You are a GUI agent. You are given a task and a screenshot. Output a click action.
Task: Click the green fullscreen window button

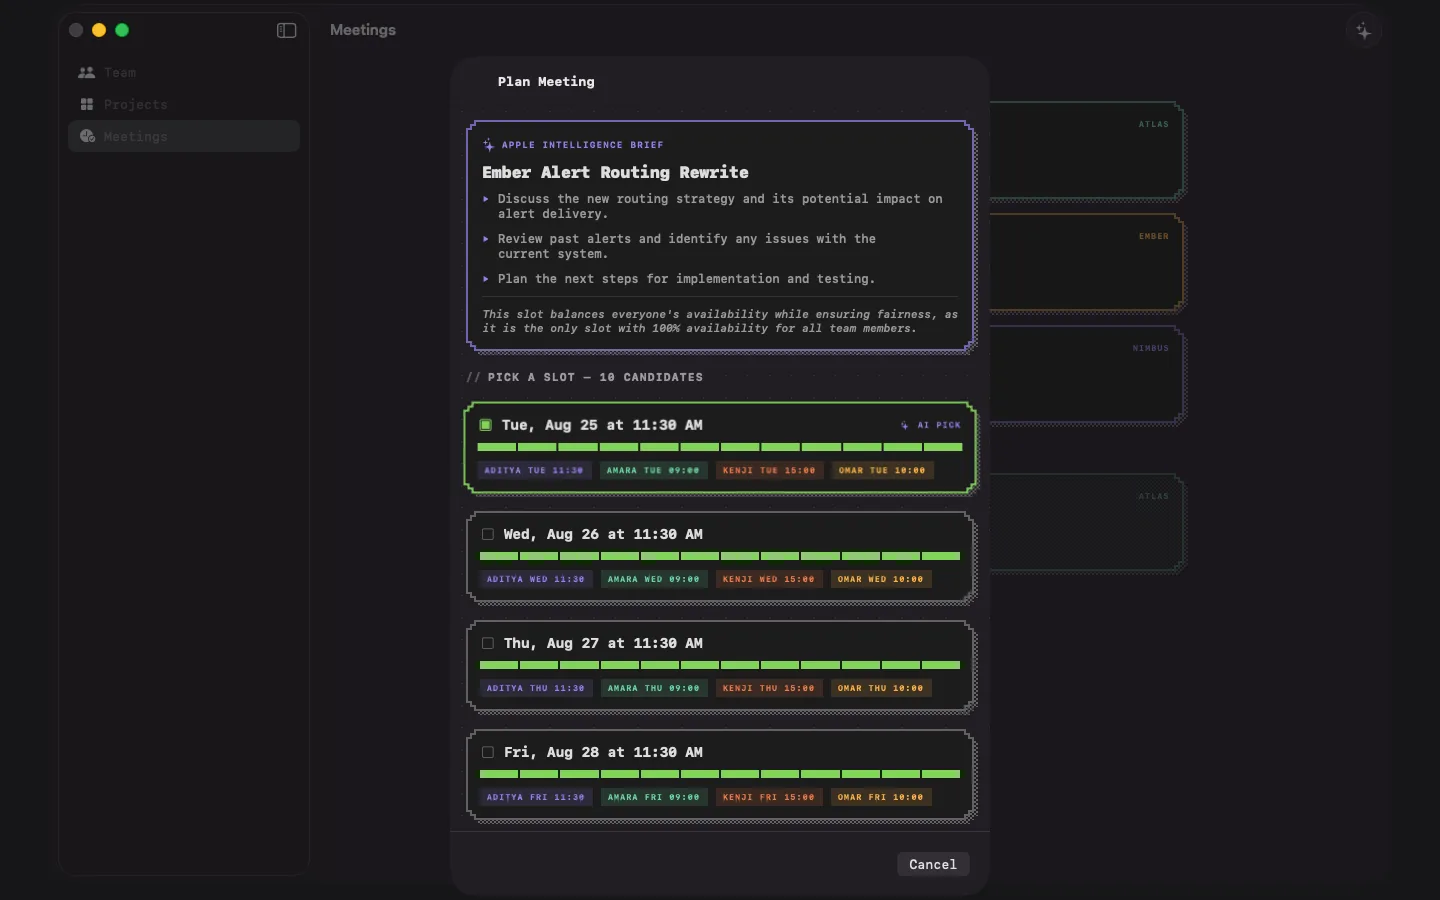click(x=122, y=30)
